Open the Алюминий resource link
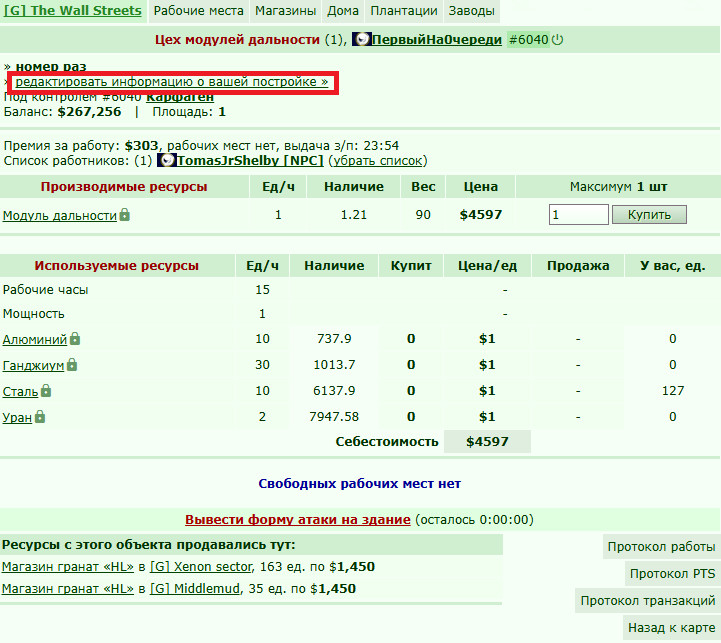 point(35,339)
